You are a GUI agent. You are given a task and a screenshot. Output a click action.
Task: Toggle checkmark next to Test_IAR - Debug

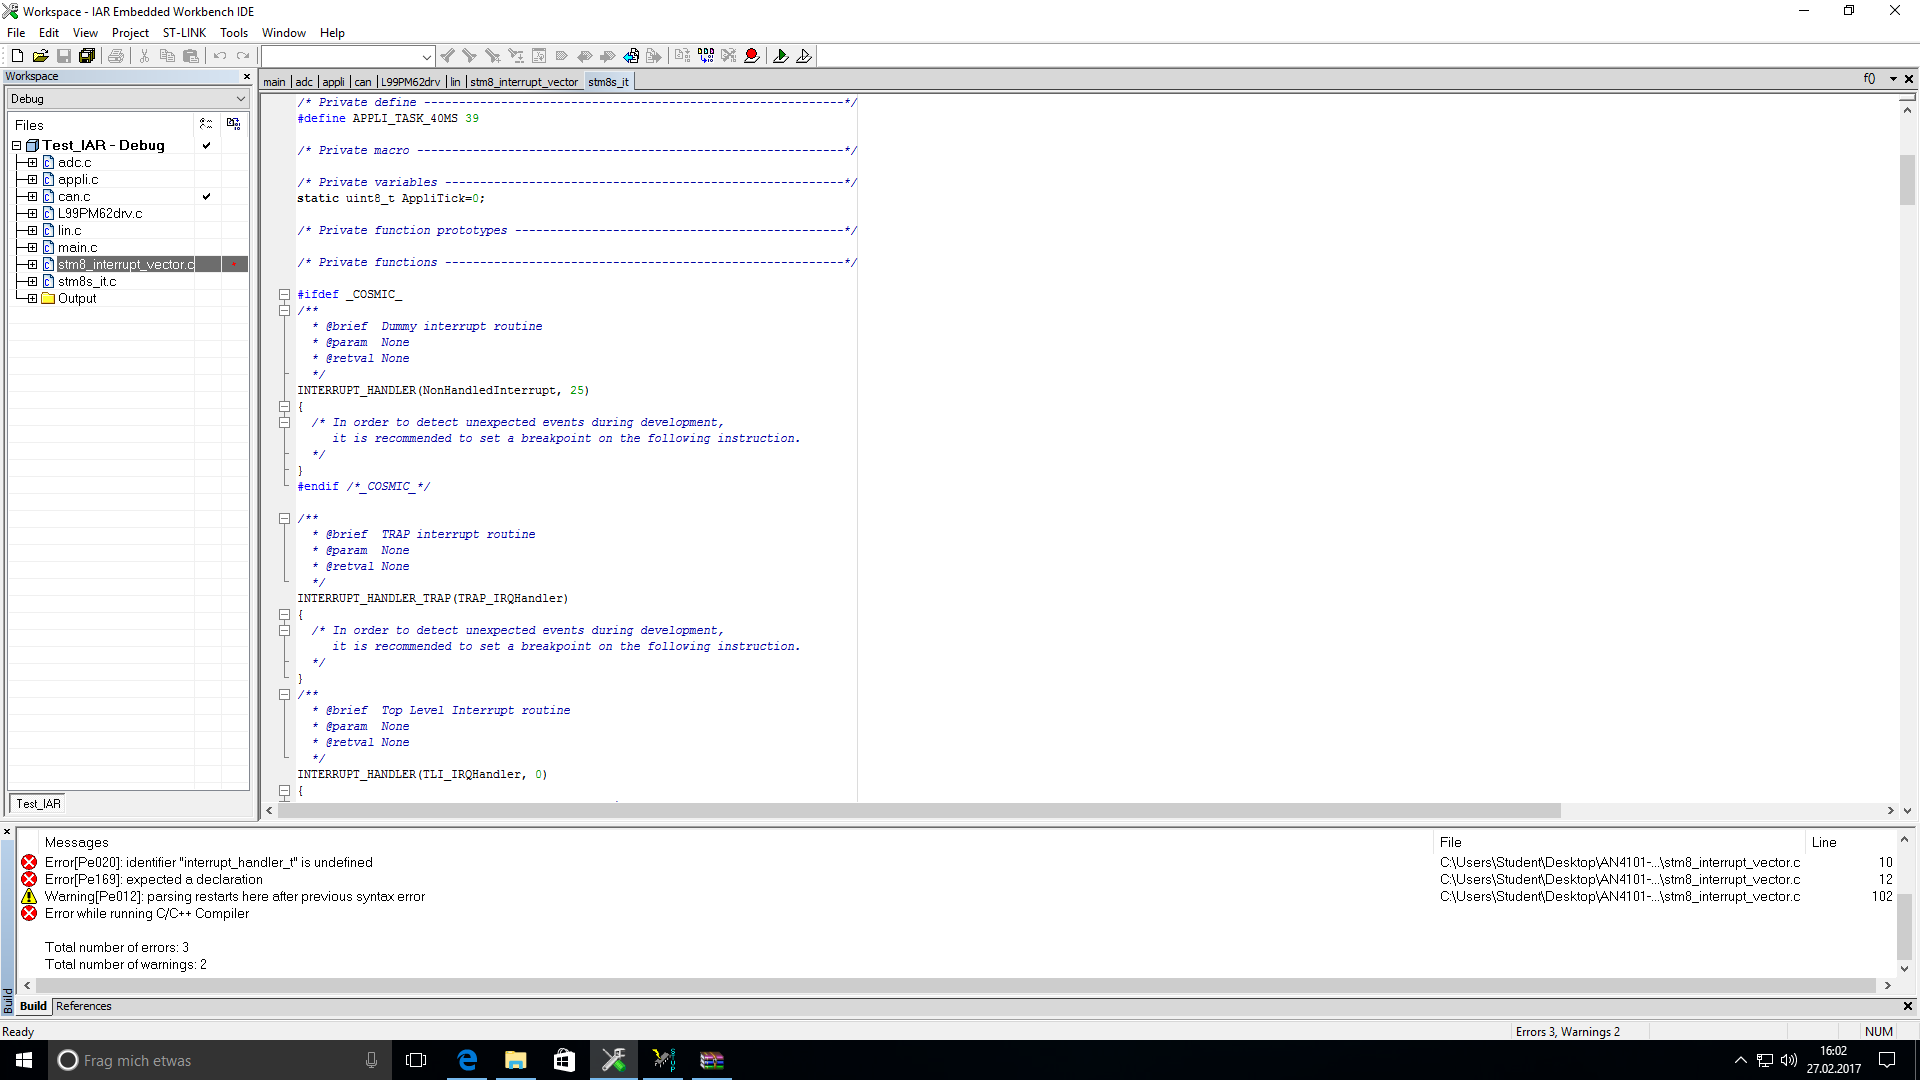click(206, 145)
